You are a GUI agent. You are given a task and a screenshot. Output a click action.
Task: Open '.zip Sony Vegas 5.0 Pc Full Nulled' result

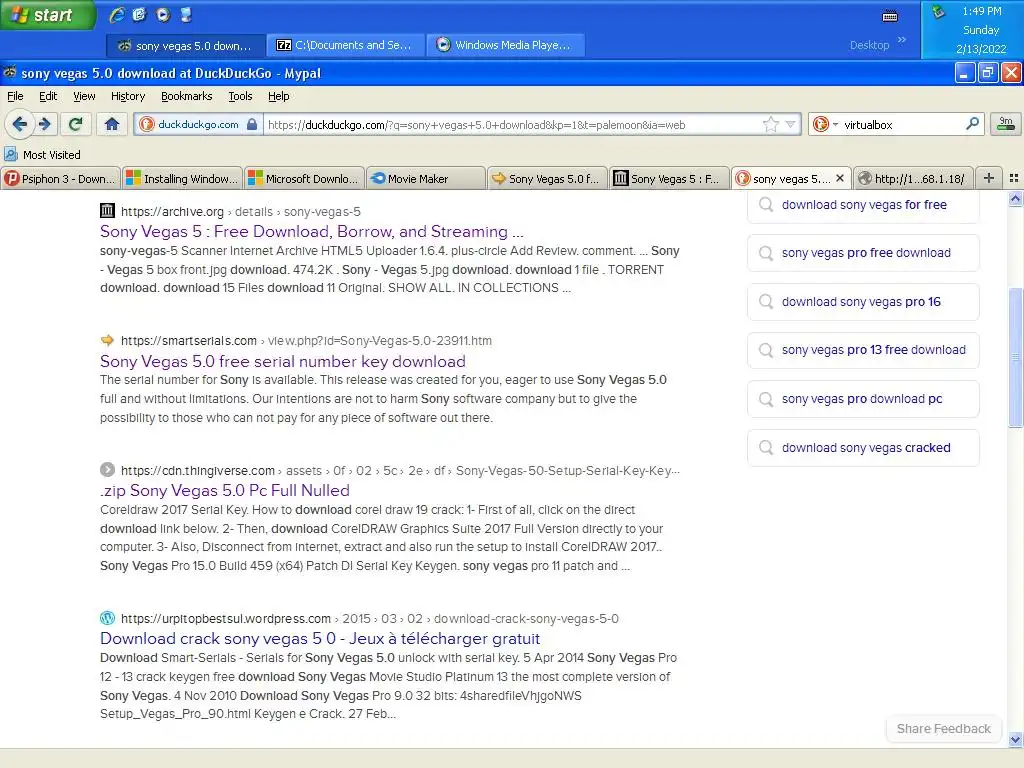click(225, 490)
